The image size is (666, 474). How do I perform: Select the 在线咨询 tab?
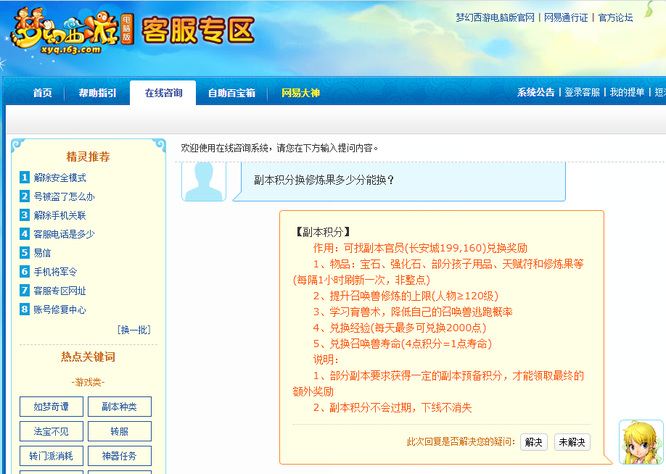pos(163,93)
